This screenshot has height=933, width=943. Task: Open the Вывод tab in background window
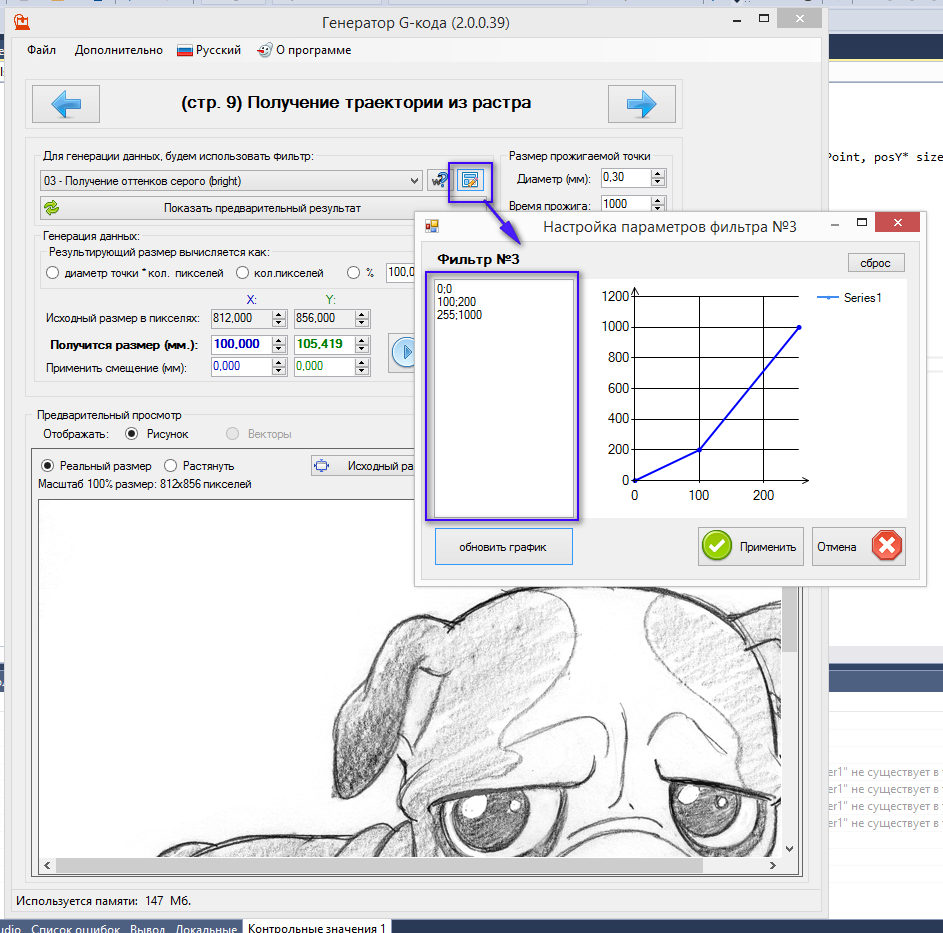click(147, 928)
